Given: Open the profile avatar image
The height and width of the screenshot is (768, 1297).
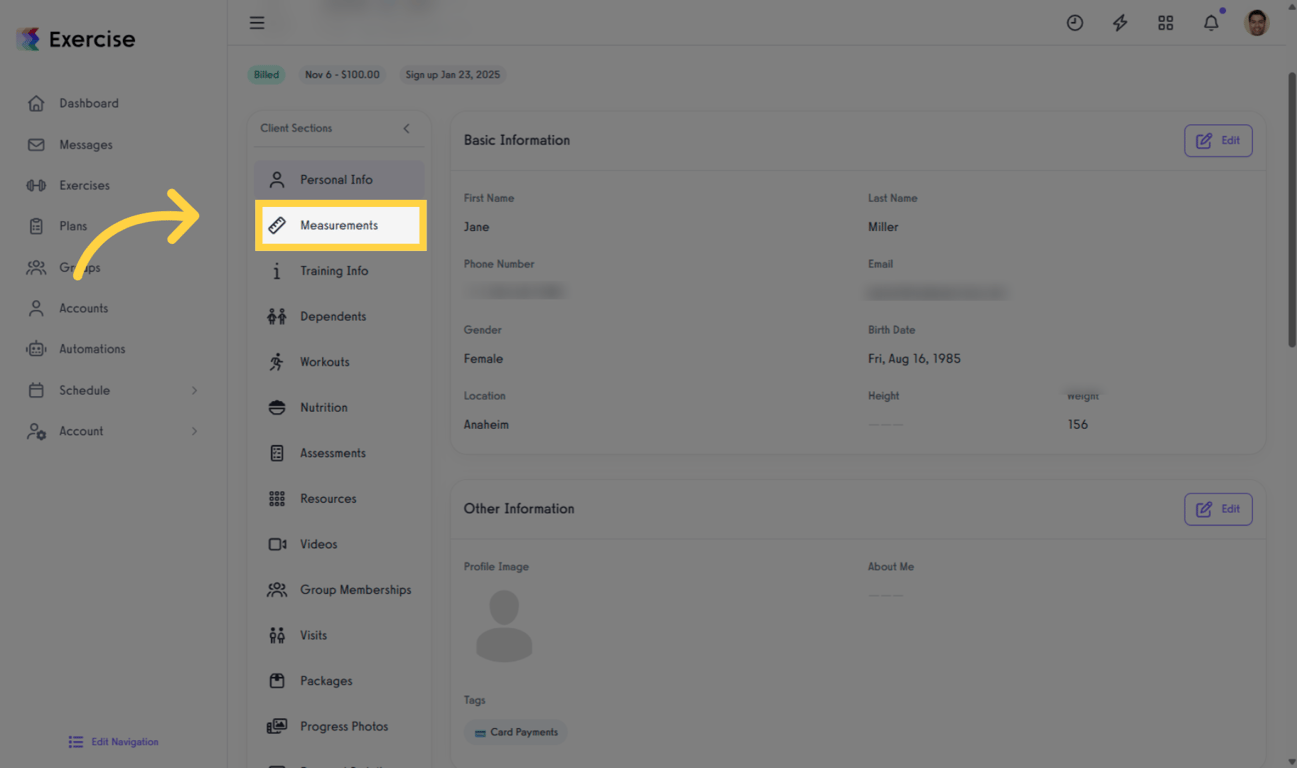Looking at the screenshot, I should click(1256, 22).
